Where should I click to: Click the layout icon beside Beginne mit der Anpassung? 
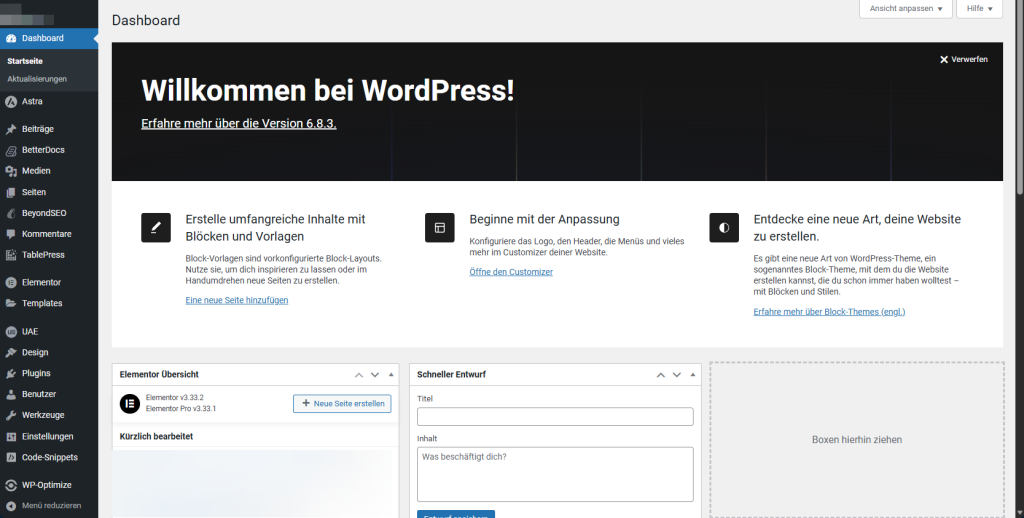click(440, 227)
